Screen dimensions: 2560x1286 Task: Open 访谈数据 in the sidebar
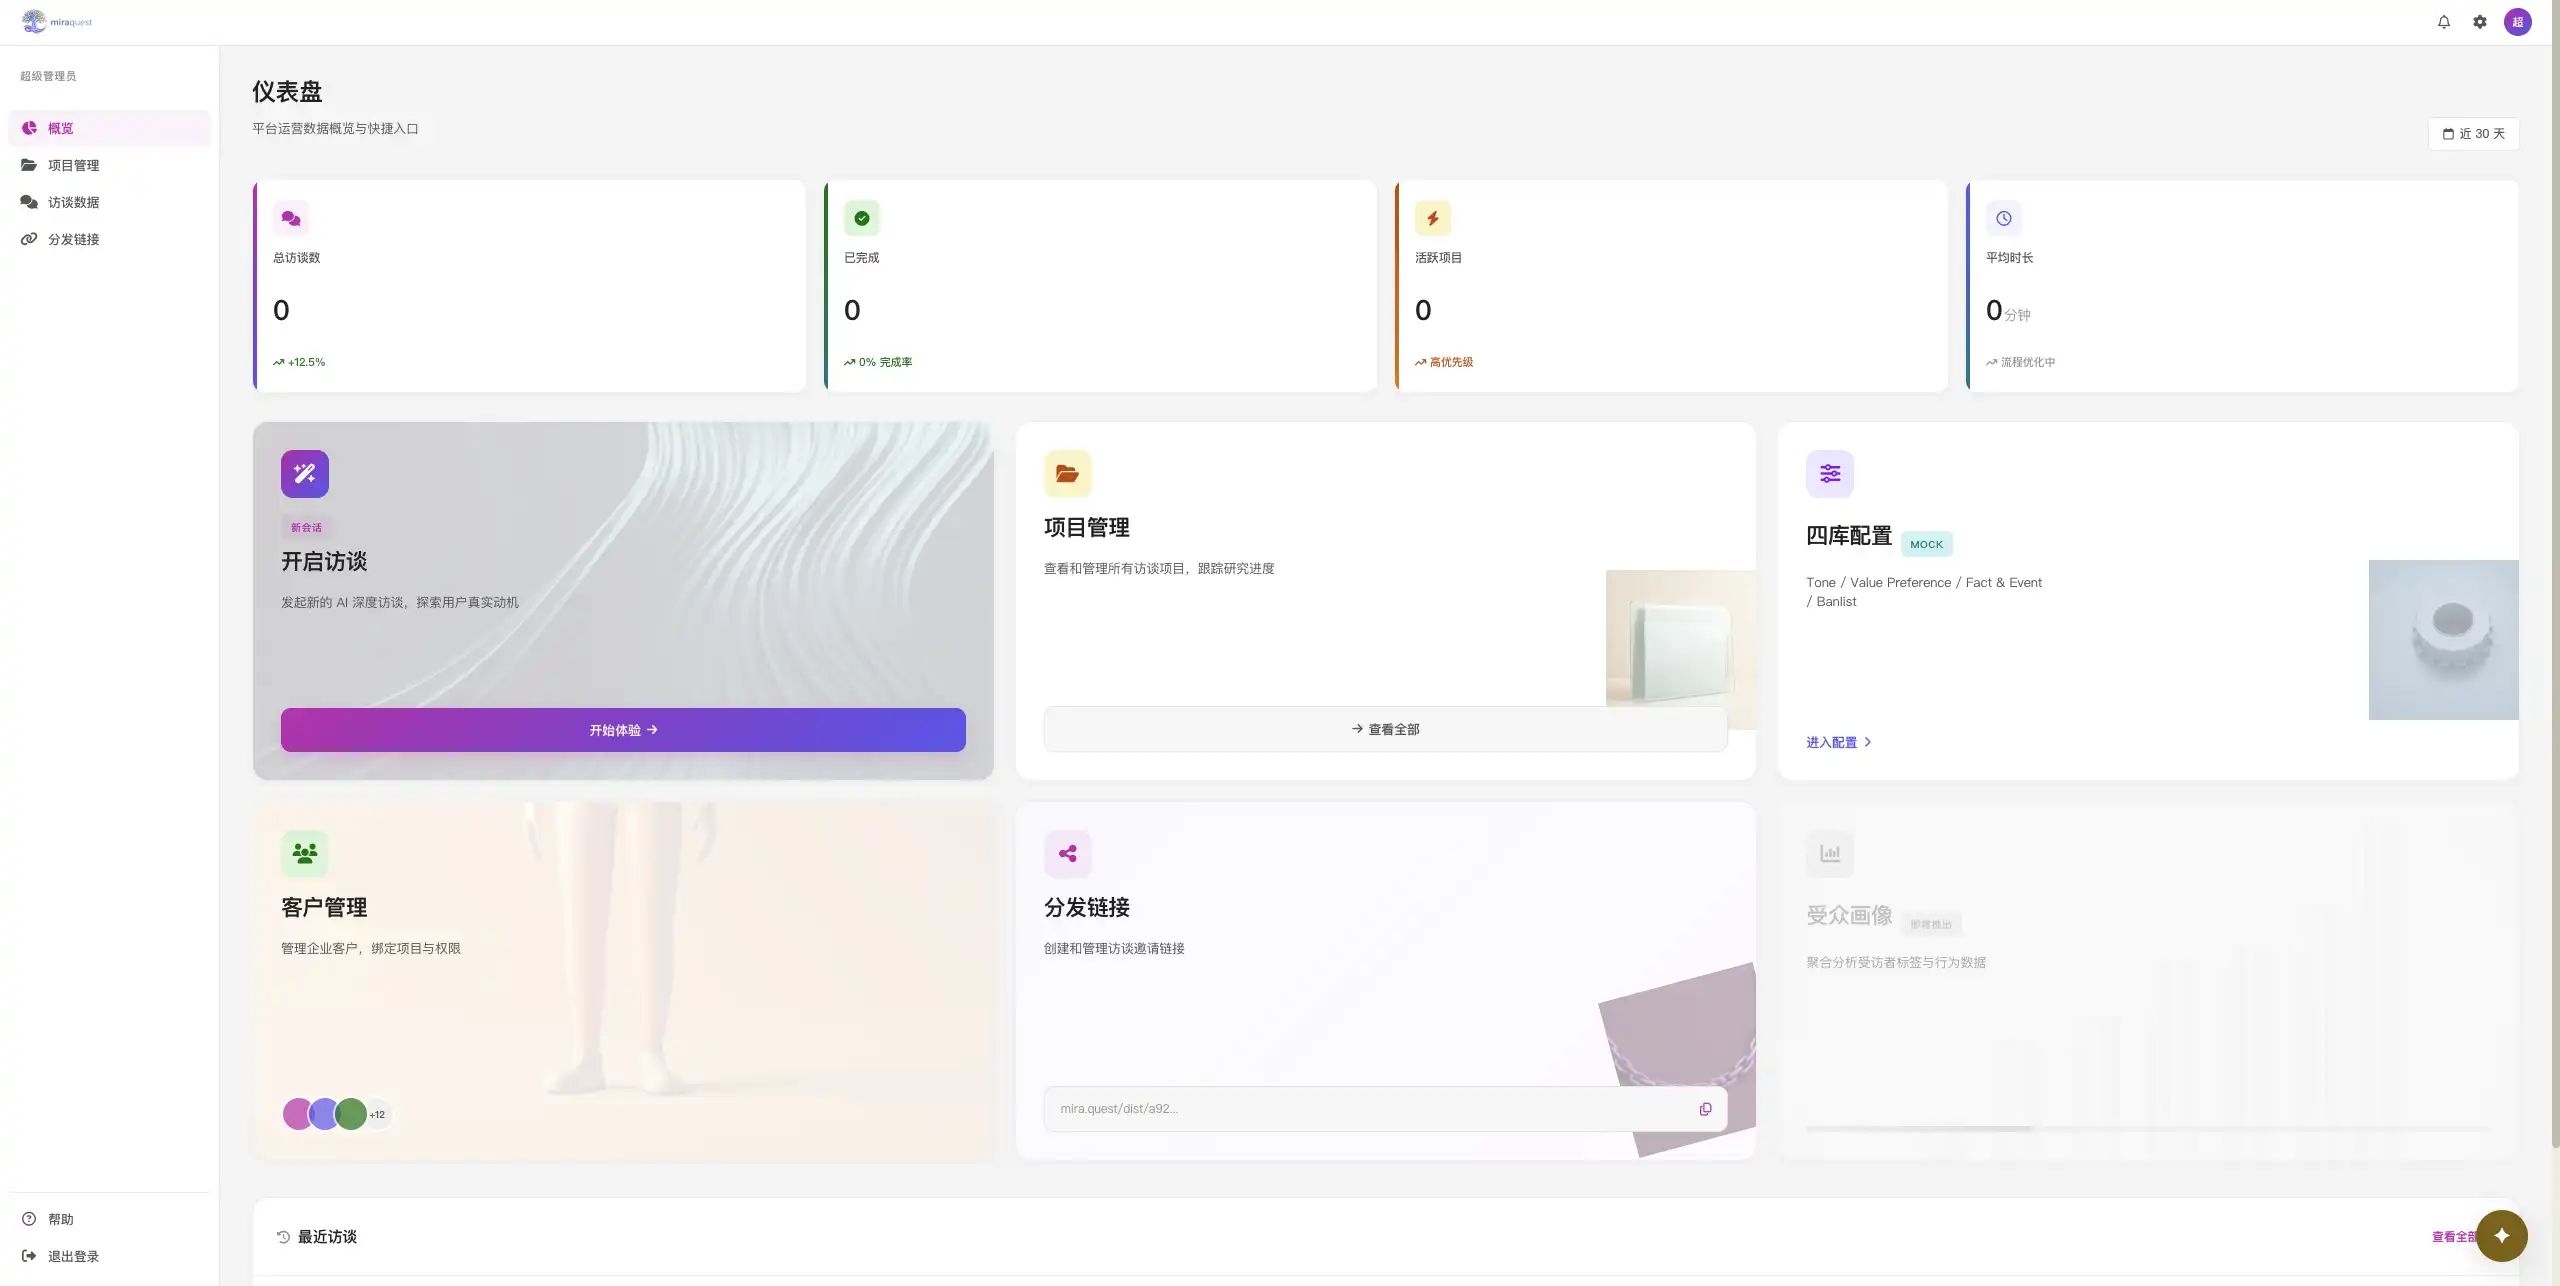(73, 202)
